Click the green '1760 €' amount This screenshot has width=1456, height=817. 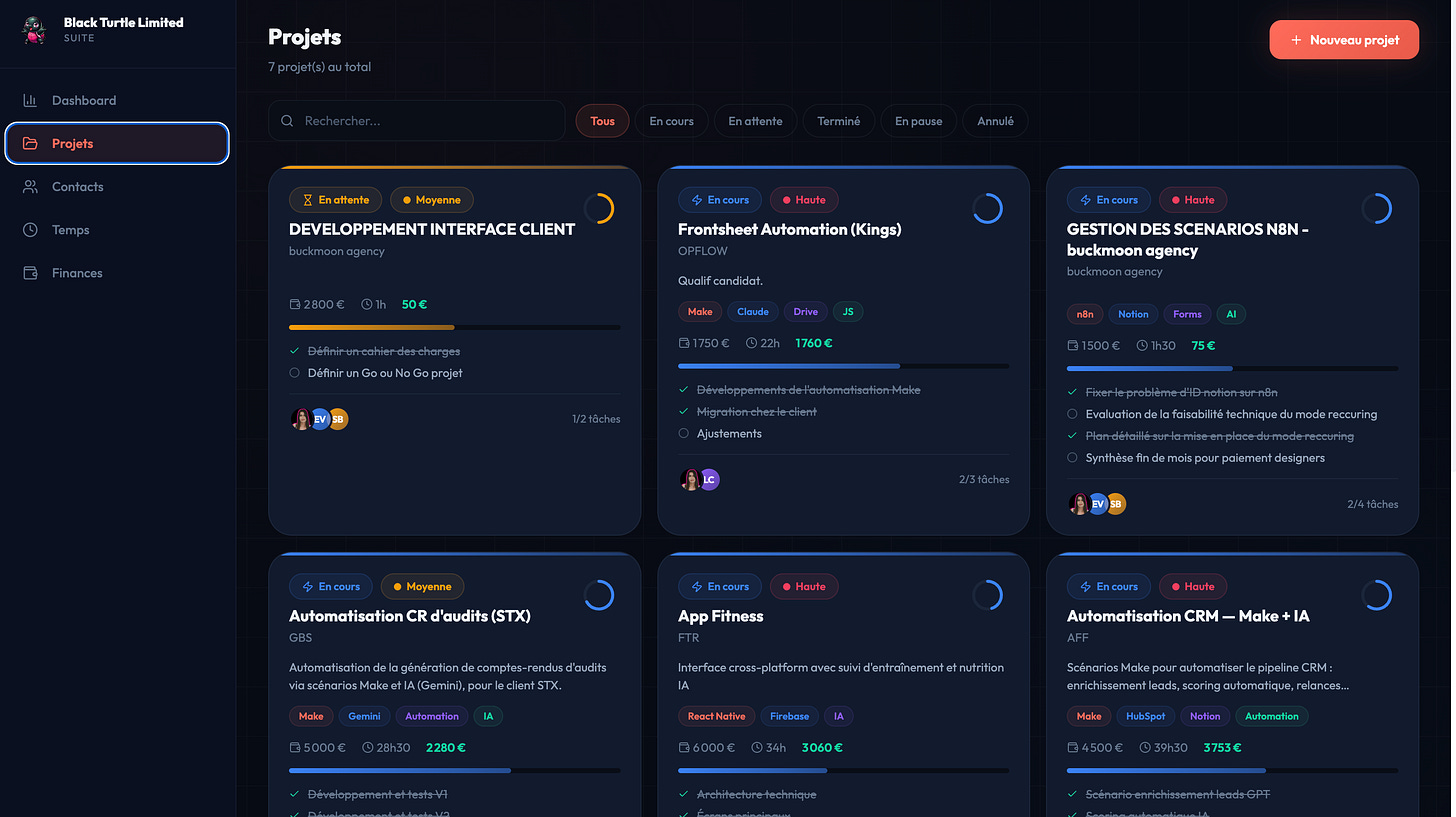[x=814, y=343]
